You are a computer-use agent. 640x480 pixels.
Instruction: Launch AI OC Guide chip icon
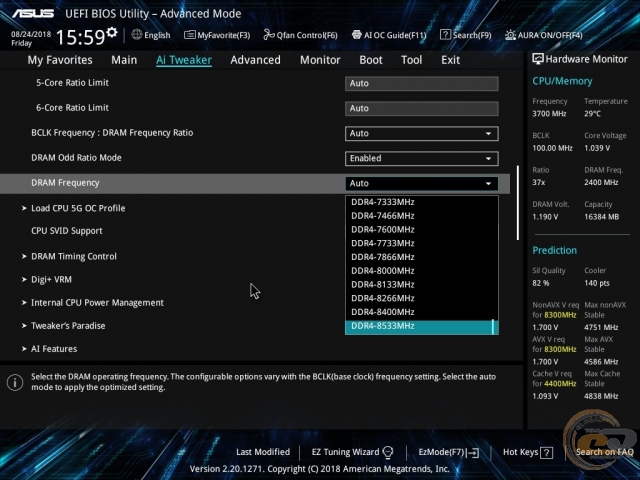[357, 35]
